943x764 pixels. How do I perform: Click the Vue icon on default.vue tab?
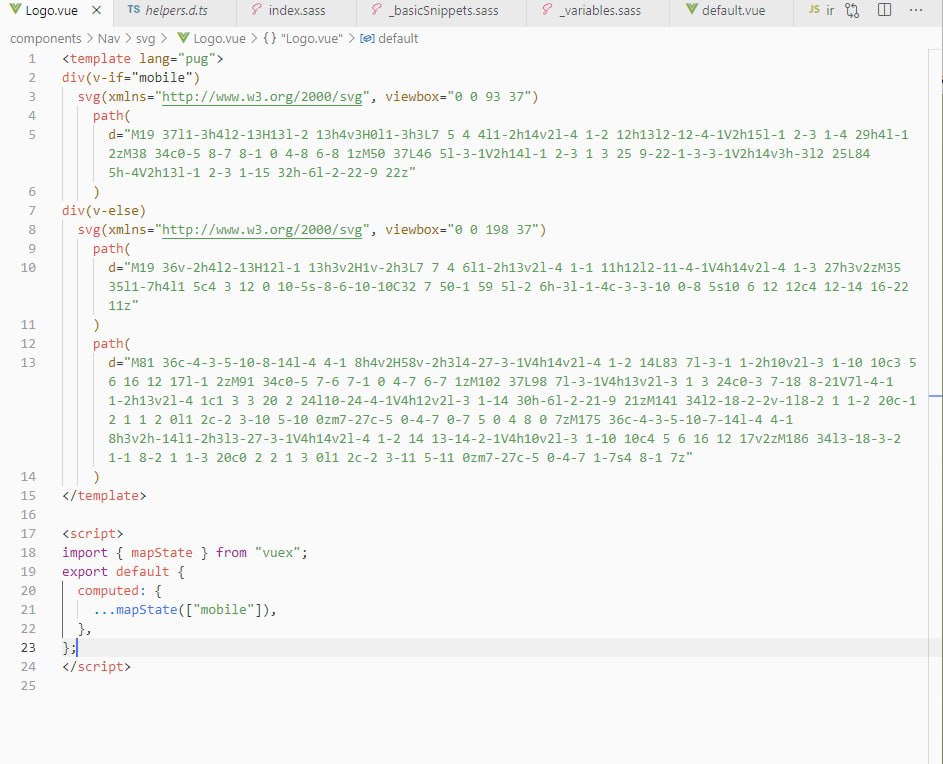click(x=692, y=10)
